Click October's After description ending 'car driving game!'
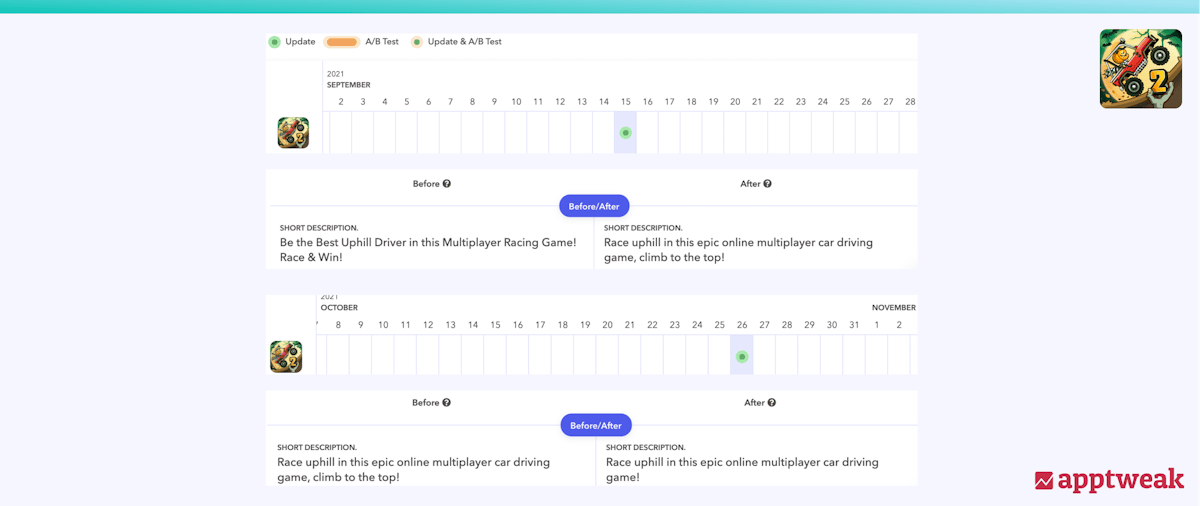 click(x=742, y=469)
